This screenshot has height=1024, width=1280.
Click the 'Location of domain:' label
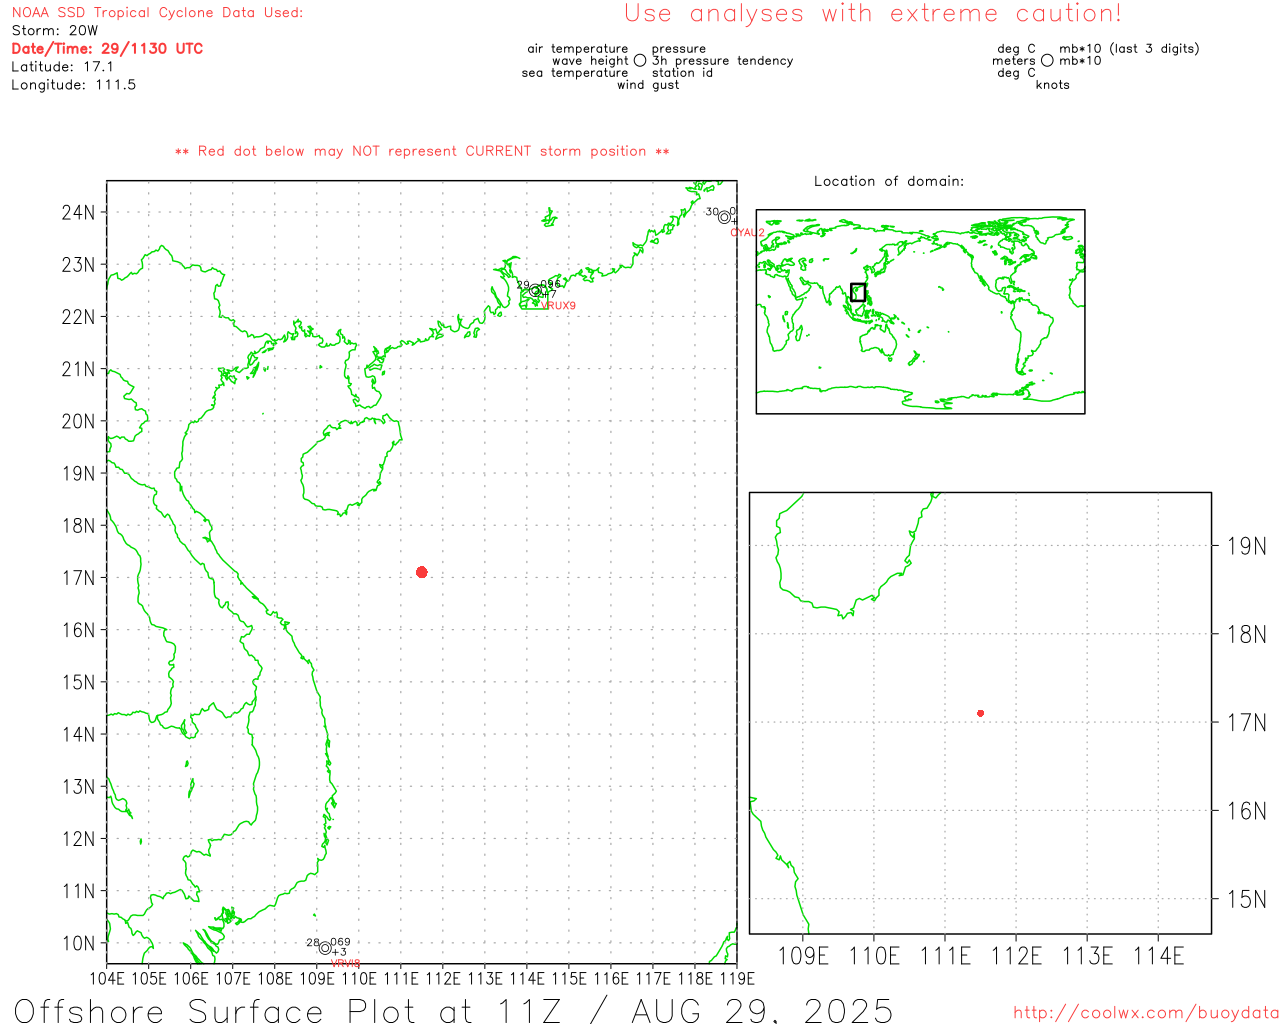point(889,181)
